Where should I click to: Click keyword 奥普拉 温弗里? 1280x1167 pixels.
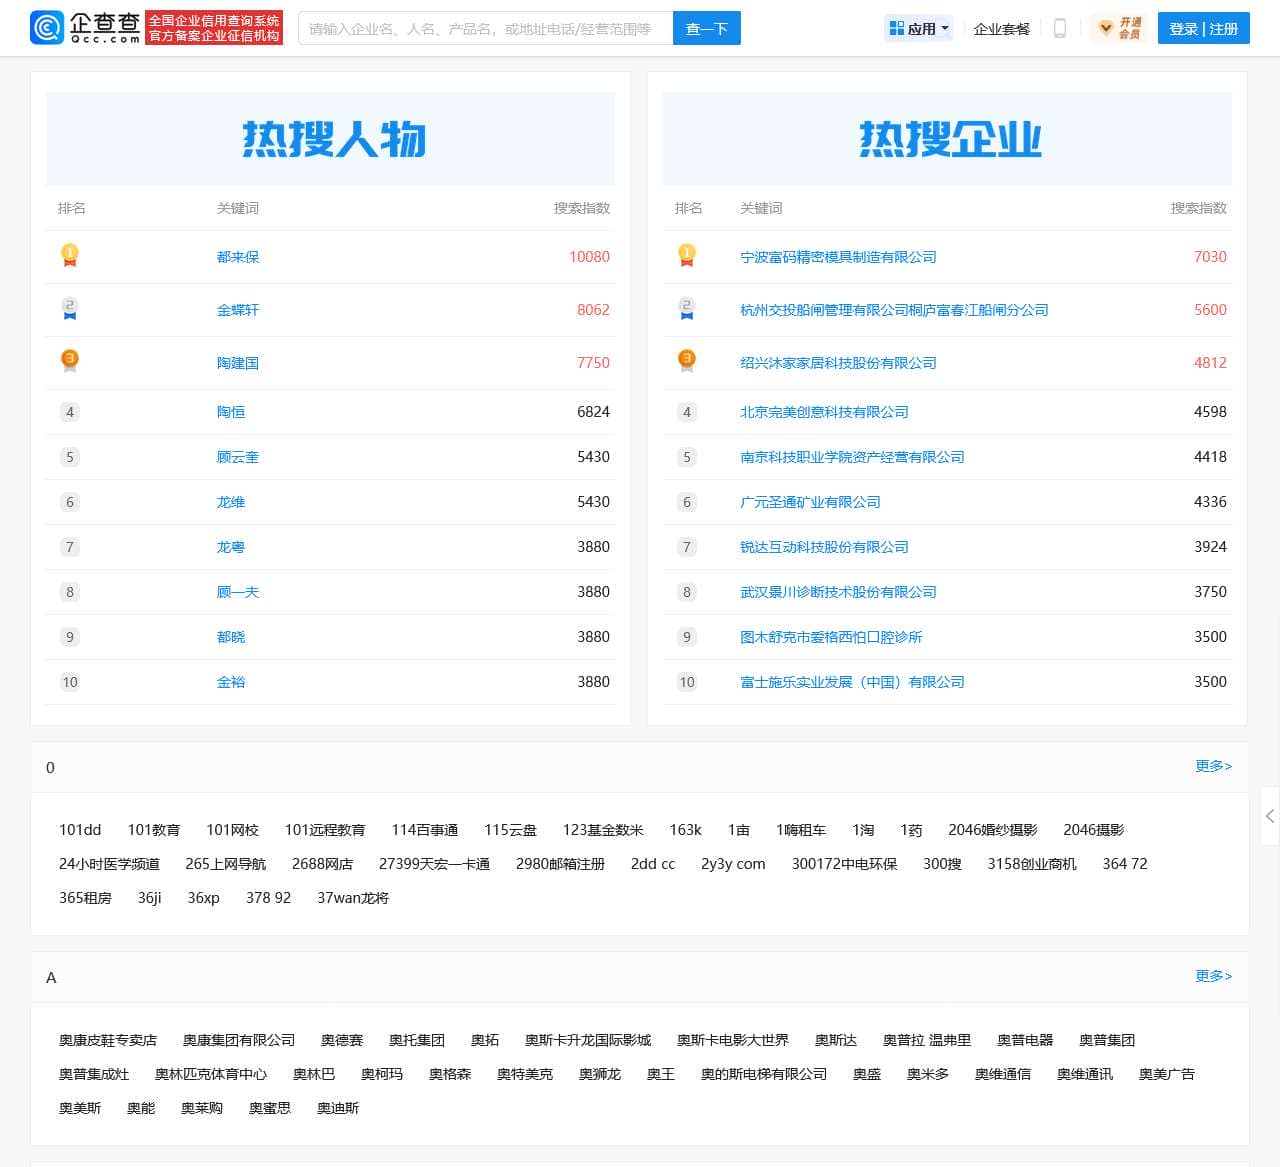point(927,1040)
